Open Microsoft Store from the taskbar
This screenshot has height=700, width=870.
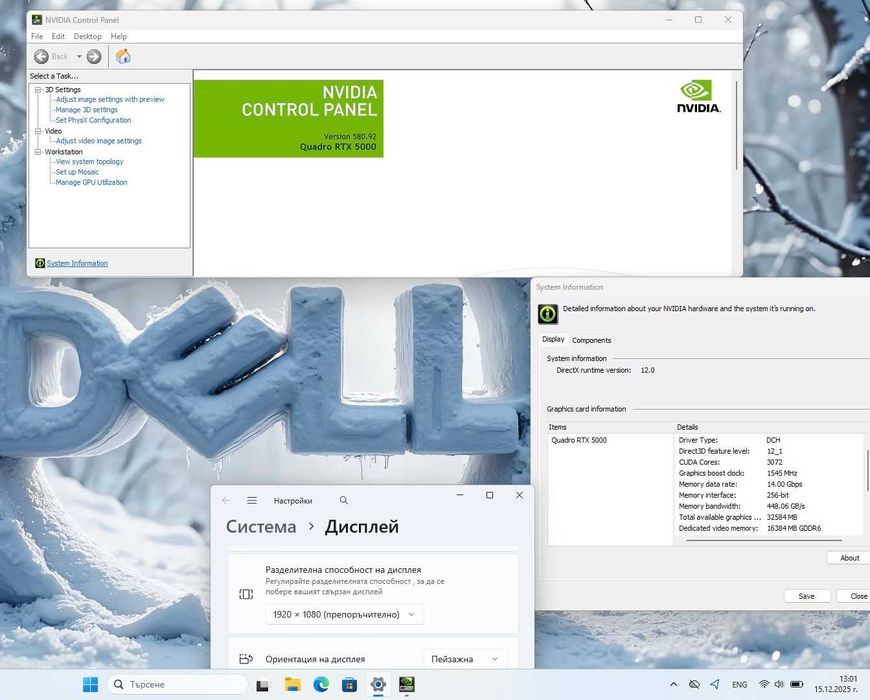[x=350, y=684]
